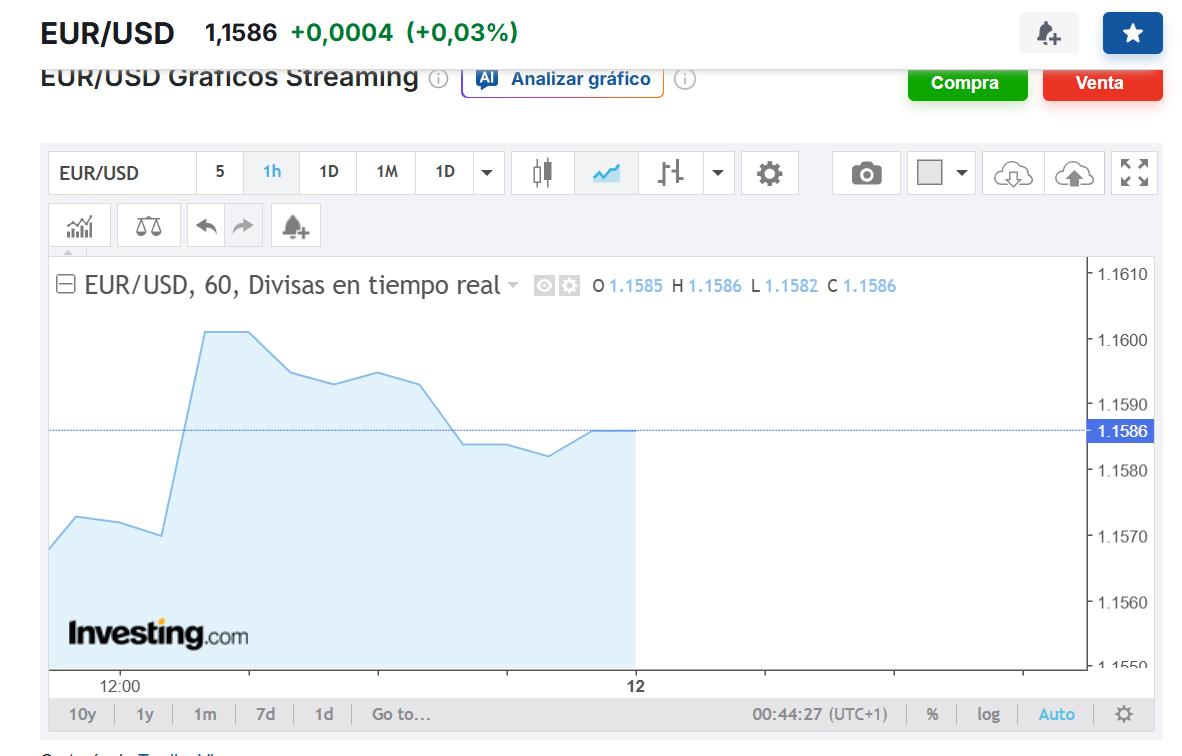The height and width of the screenshot is (756, 1182).
Task: Load chart layout with the cloud download icon
Action: pyautogui.click(x=1013, y=173)
